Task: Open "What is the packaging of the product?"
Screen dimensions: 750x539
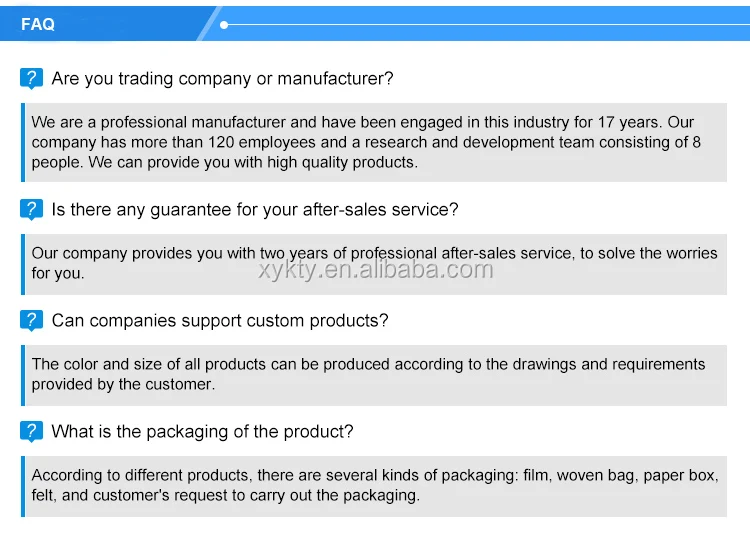Action: tap(202, 432)
